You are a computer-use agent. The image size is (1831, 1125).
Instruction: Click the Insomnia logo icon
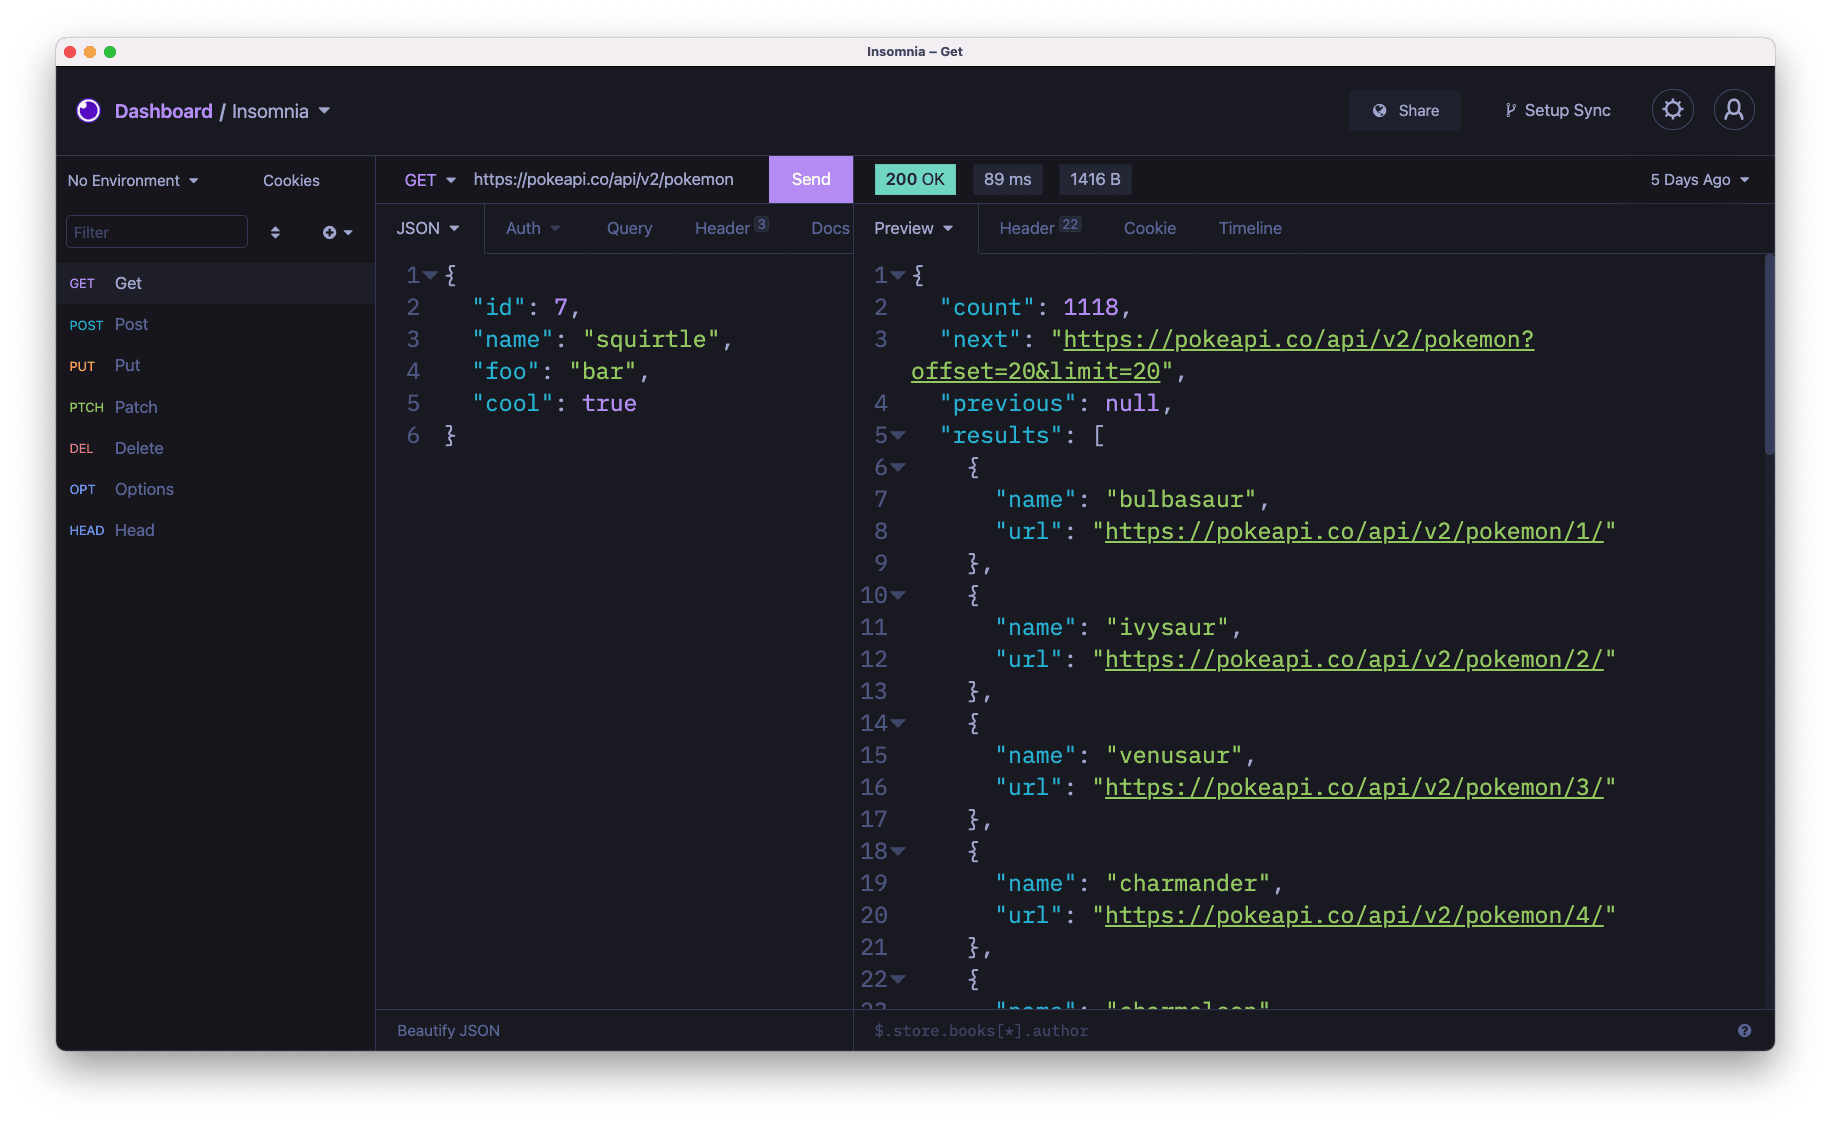point(89,110)
